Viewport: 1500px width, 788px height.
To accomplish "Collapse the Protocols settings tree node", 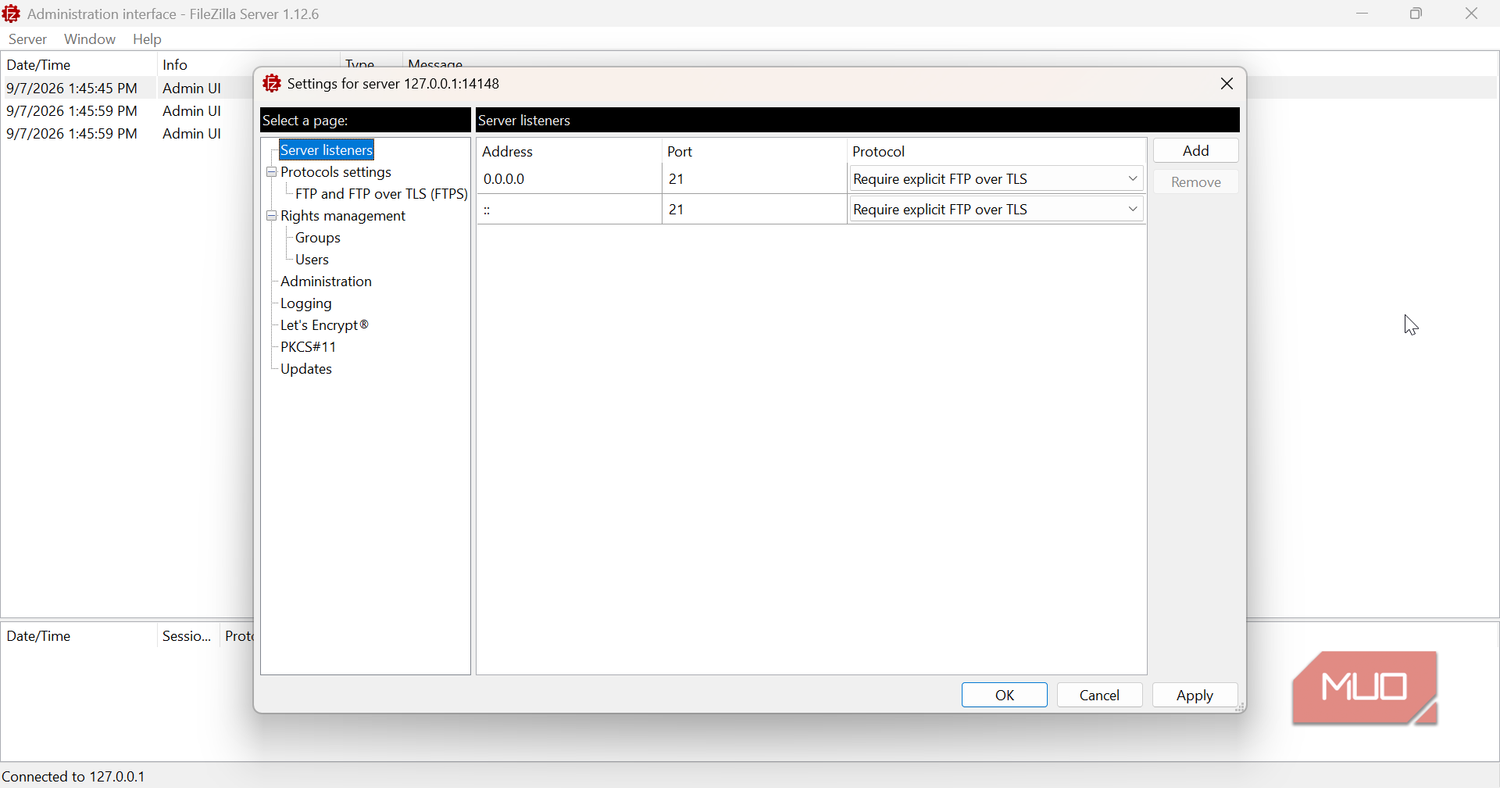I will click(x=271, y=172).
